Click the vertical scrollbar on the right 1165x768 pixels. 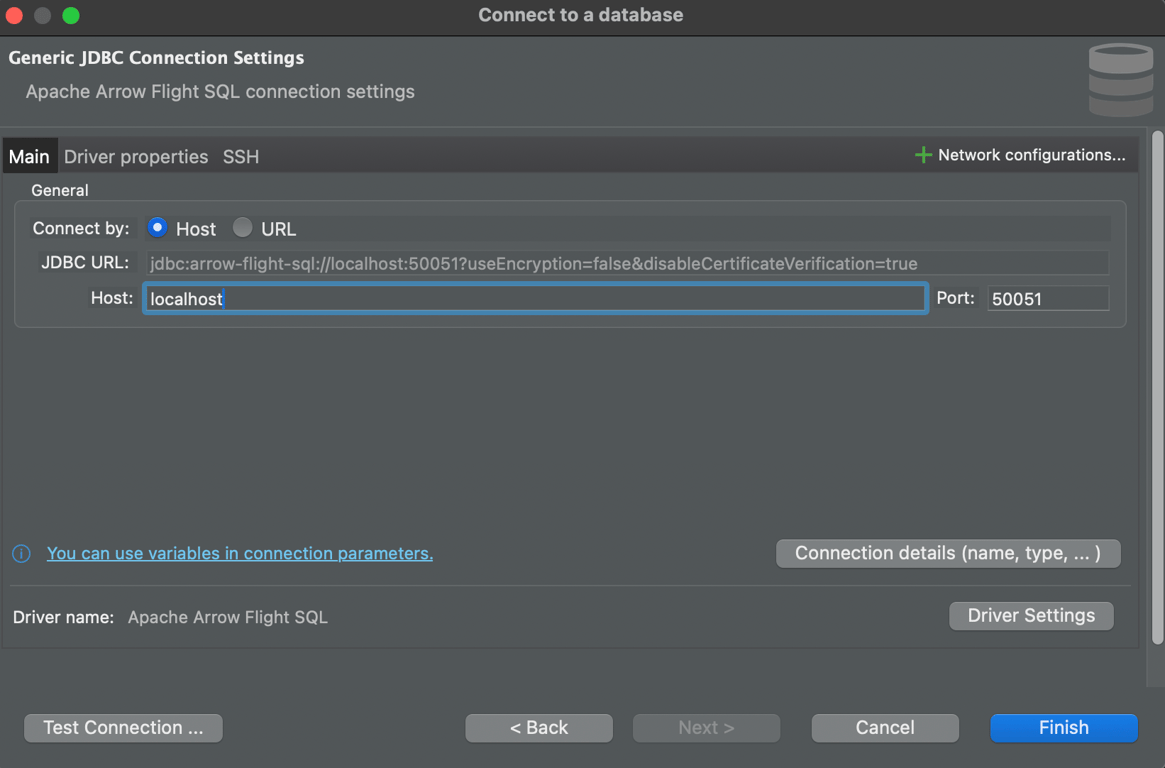[1158, 388]
